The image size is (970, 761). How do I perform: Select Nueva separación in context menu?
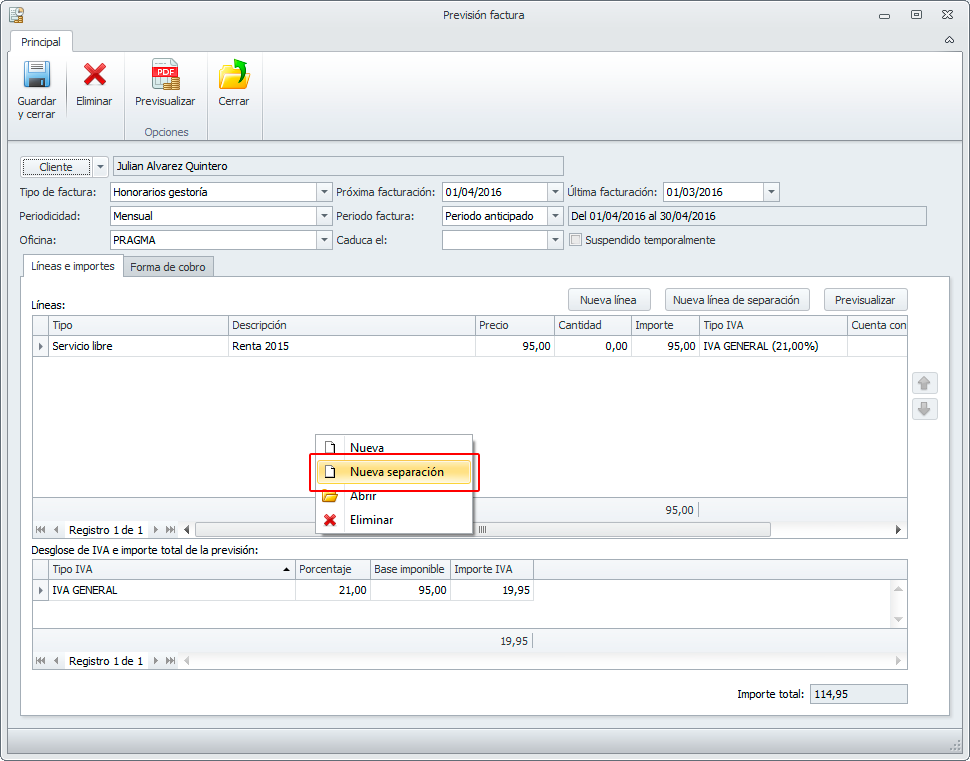[x=396, y=472]
